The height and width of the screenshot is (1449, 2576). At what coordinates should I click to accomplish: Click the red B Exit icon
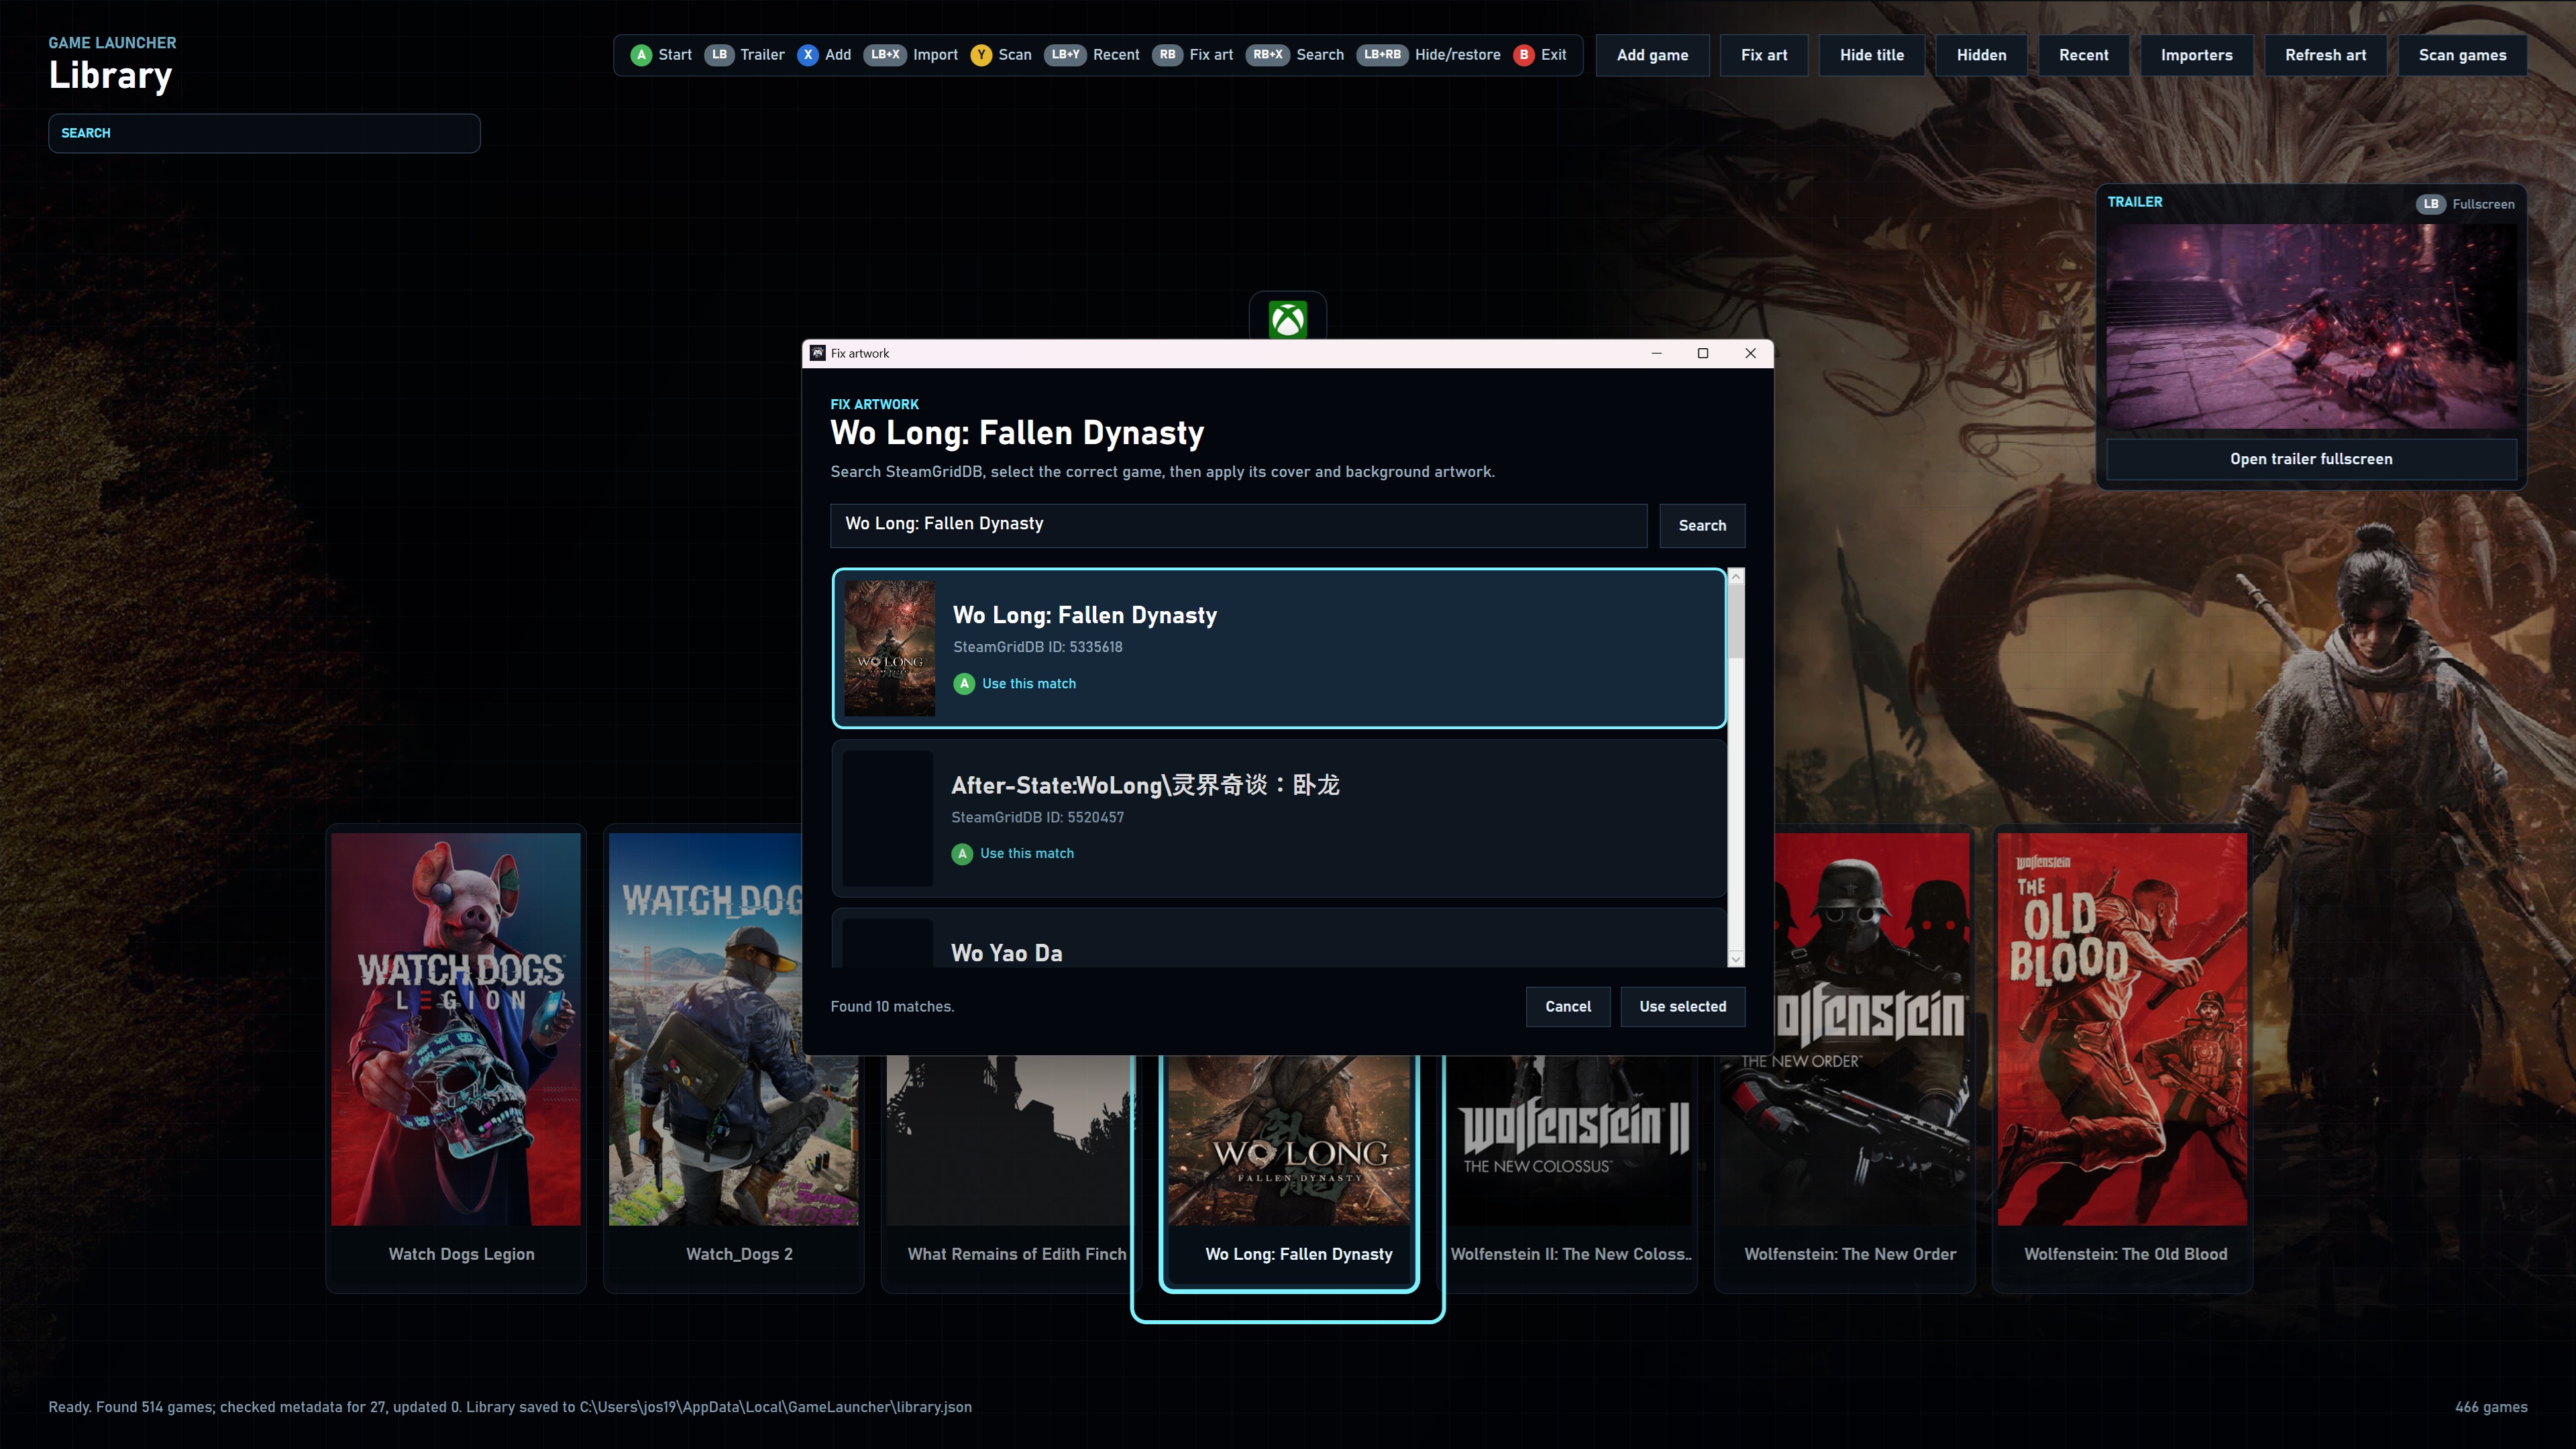(1524, 55)
